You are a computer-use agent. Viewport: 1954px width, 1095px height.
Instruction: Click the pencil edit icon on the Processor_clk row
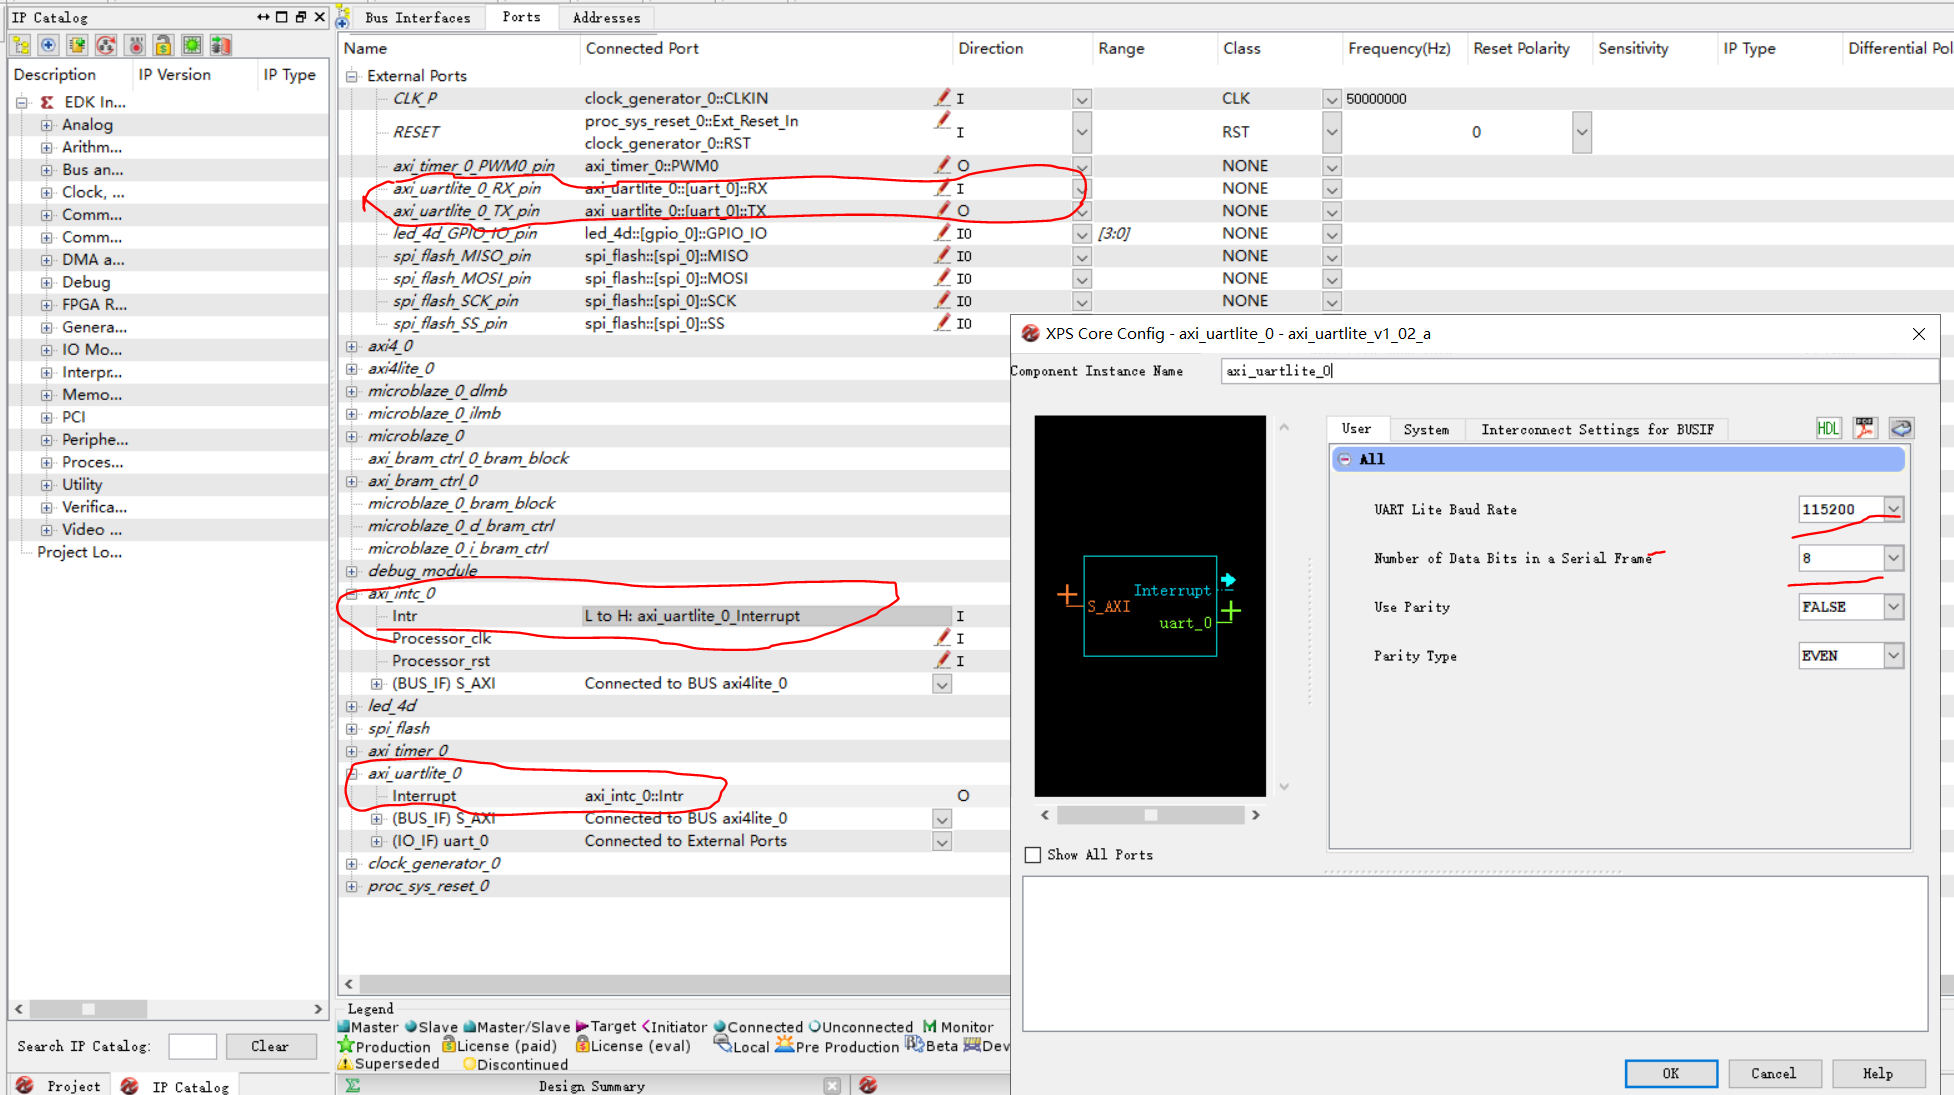pos(942,637)
